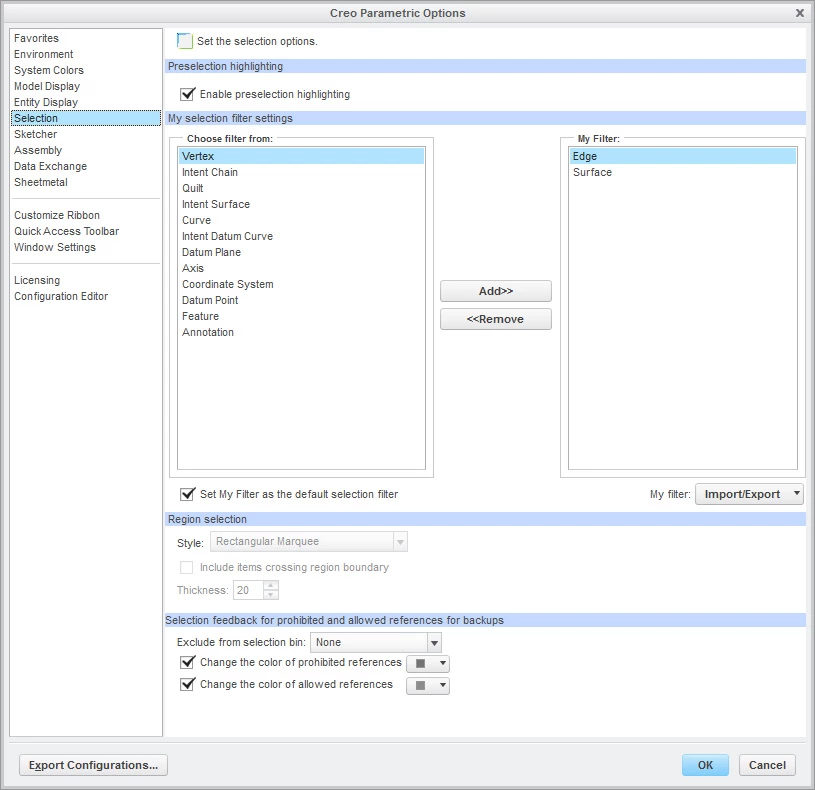Check Include items crossing region boundary
This screenshot has width=815, height=790.
pyautogui.click(x=186, y=567)
